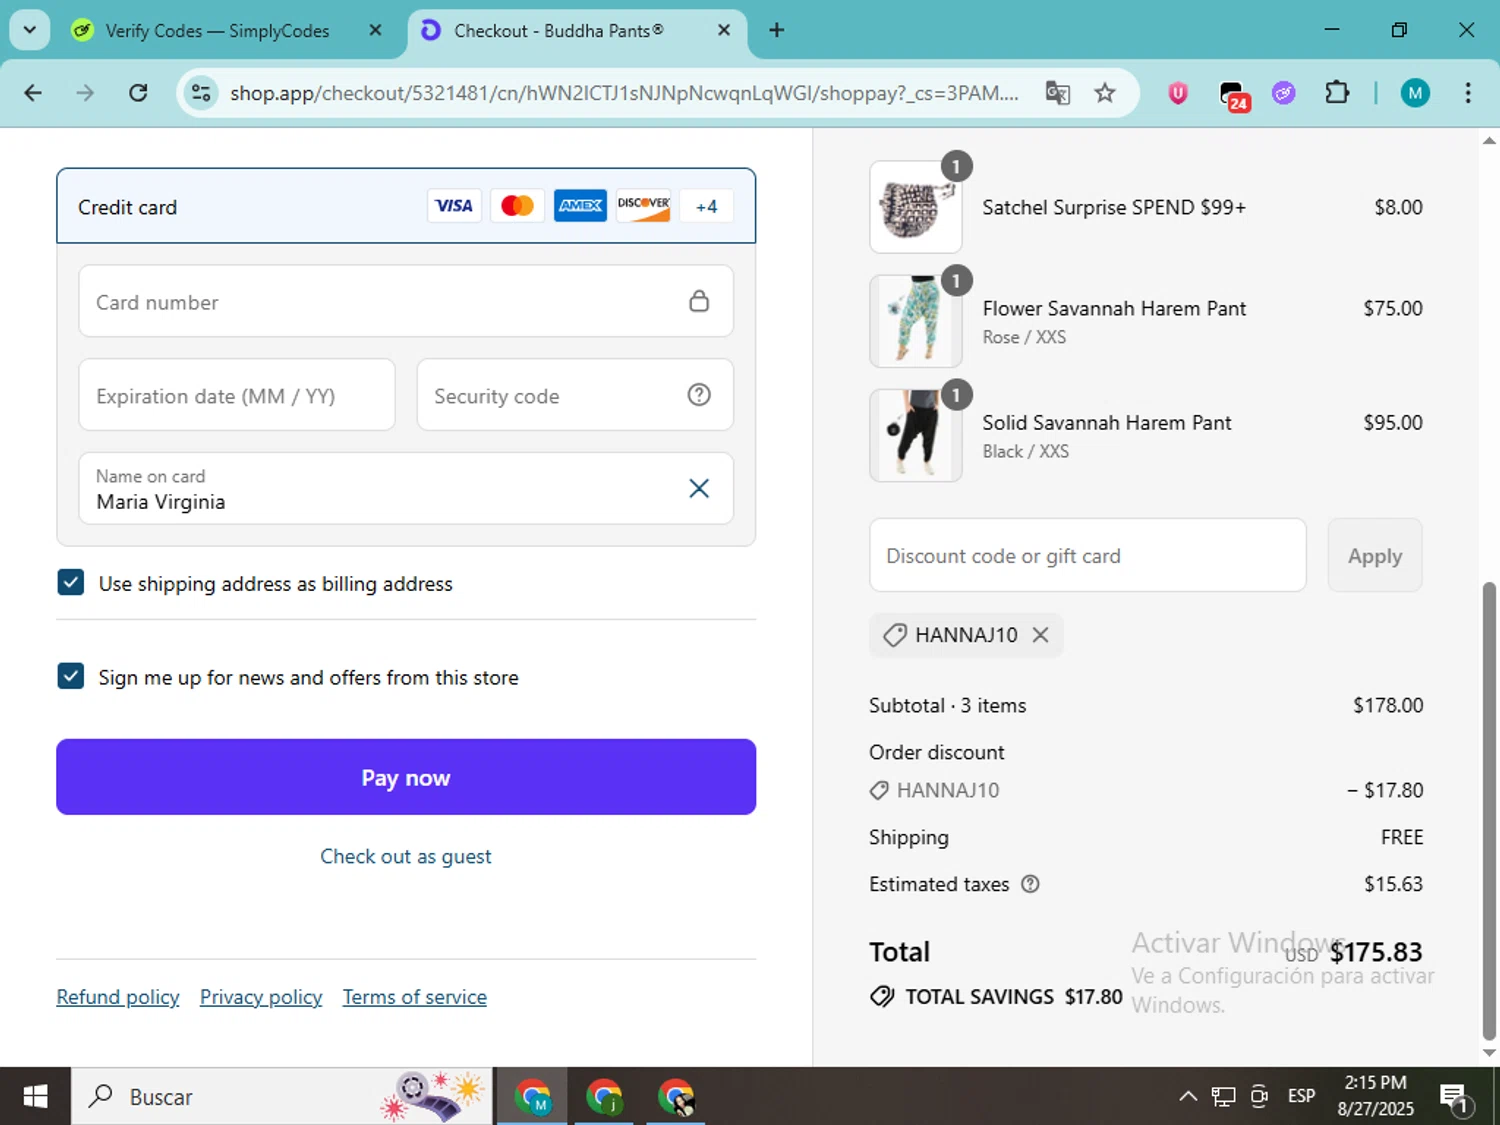Click the Windows Buscar search box
This screenshot has width=1500, height=1125.
pyautogui.click(x=282, y=1097)
